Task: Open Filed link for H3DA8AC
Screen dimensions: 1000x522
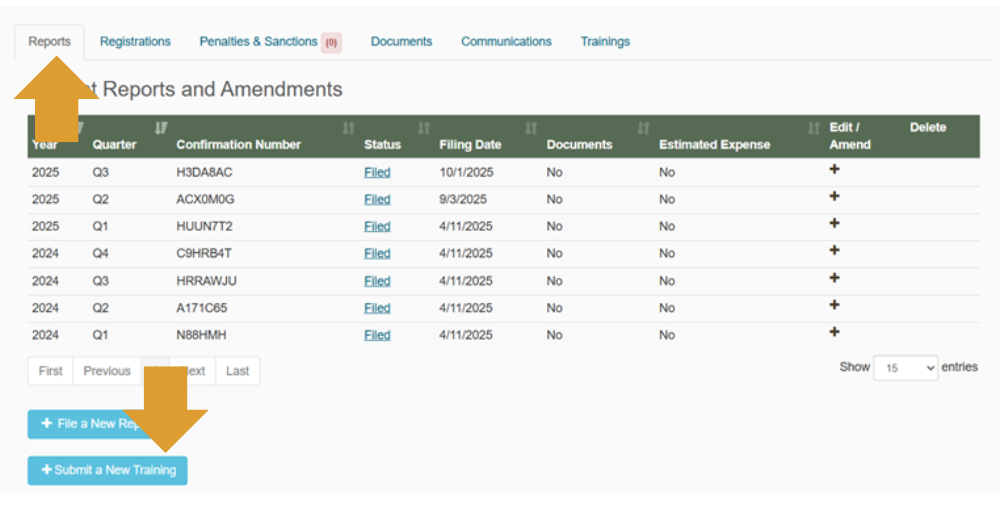Action: (377, 172)
